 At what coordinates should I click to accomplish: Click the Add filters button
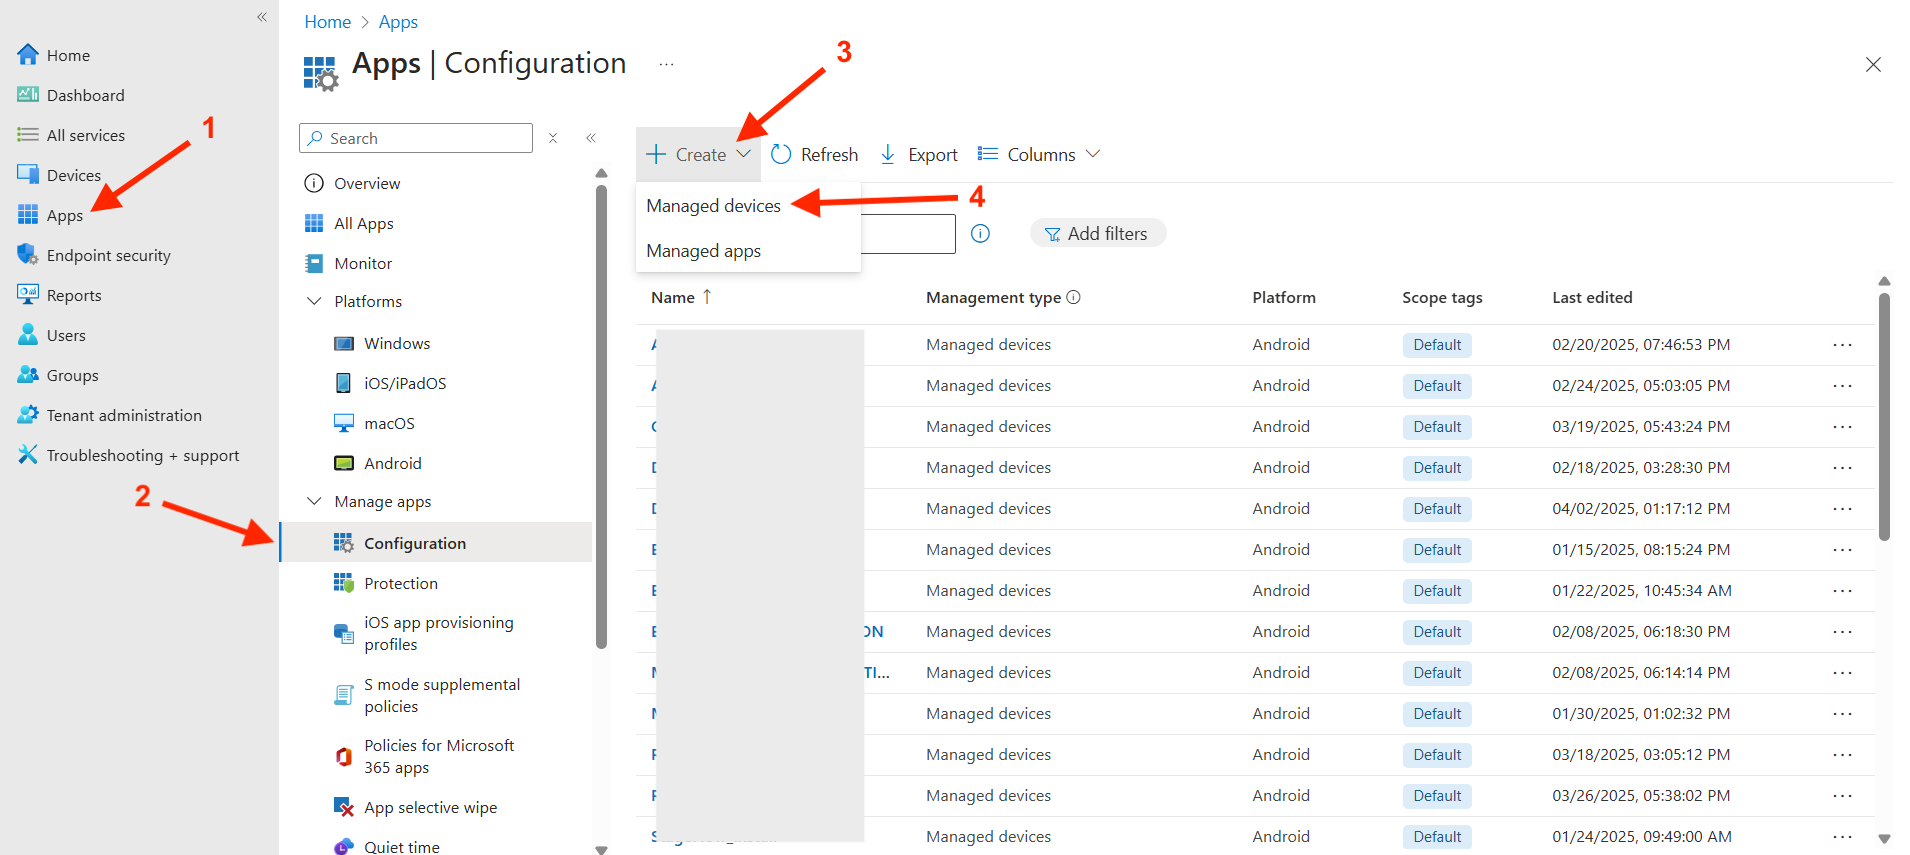click(x=1097, y=233)
